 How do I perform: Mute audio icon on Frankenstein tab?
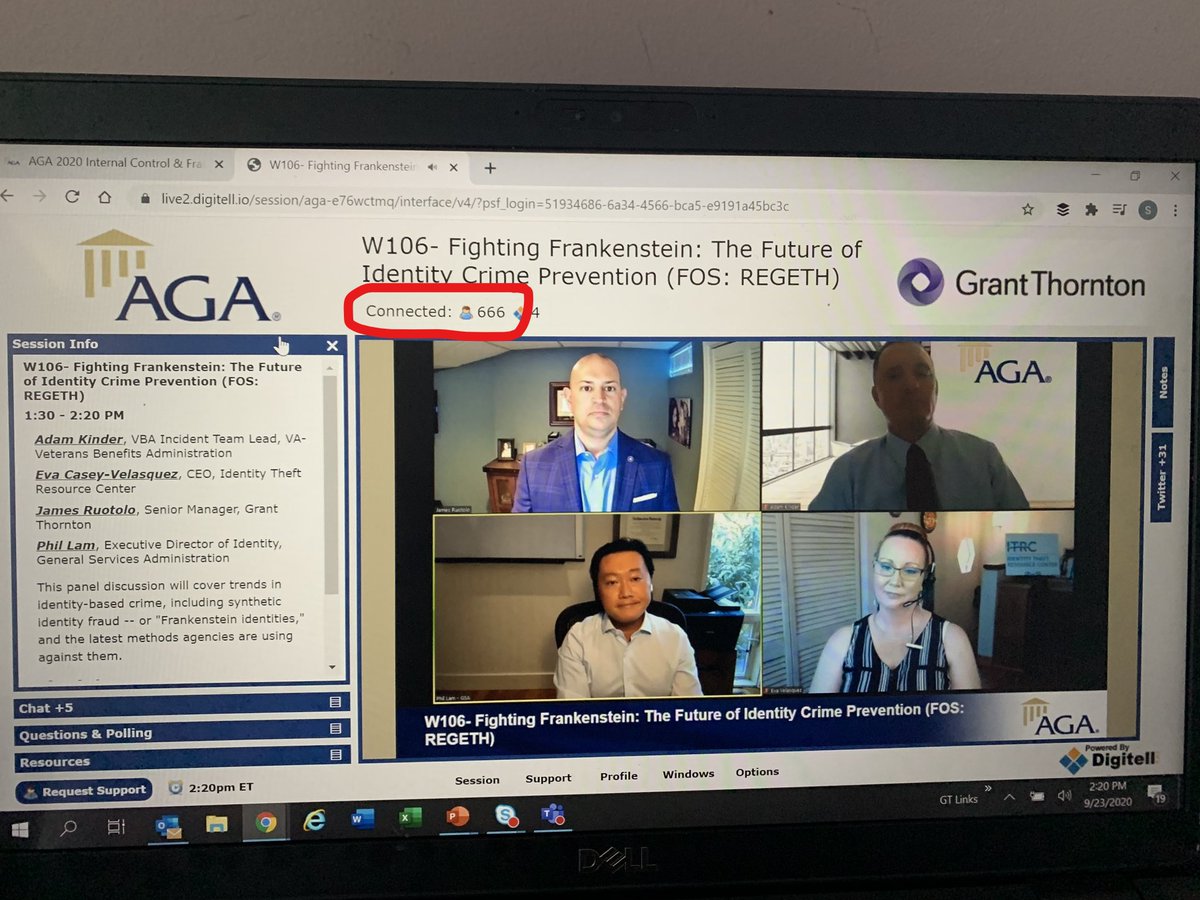[x=431, y=167]
